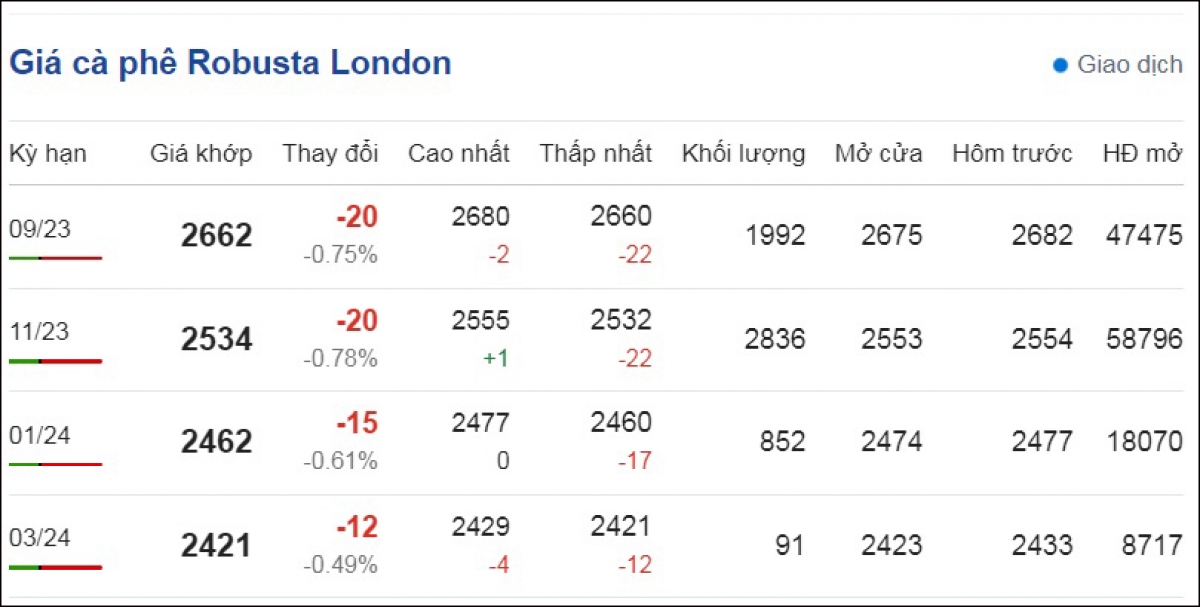The height and width of the screenshot is (607, 1200).
Task: Click the open interest value 58796
Action: 1145,339
